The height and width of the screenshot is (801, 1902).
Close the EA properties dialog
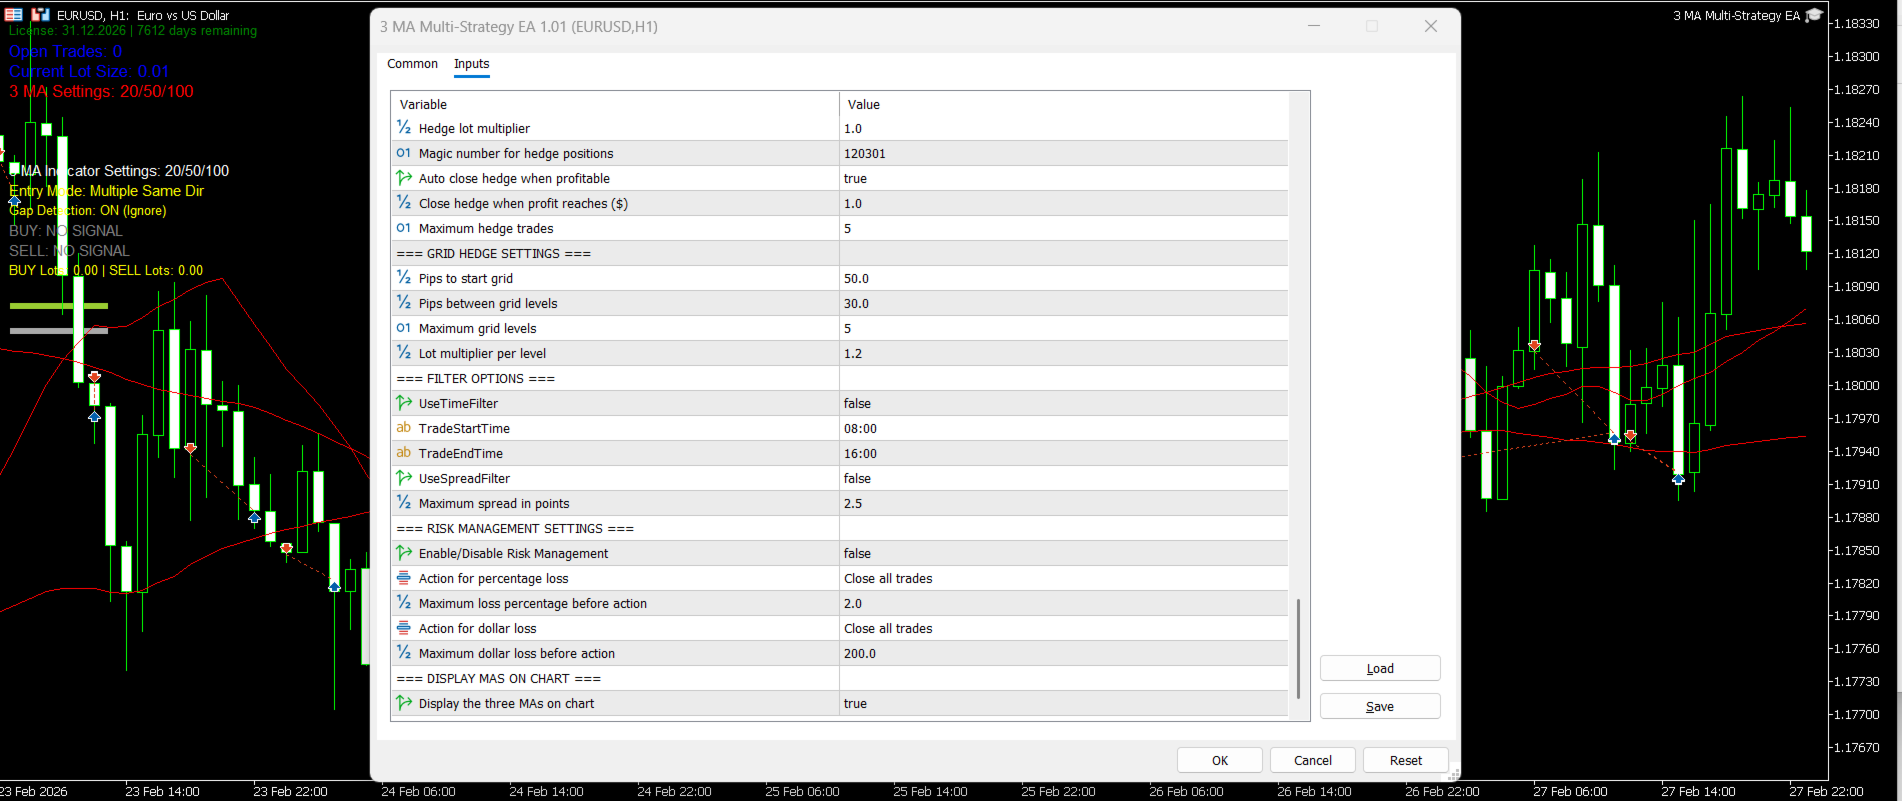coord(1431,26)
